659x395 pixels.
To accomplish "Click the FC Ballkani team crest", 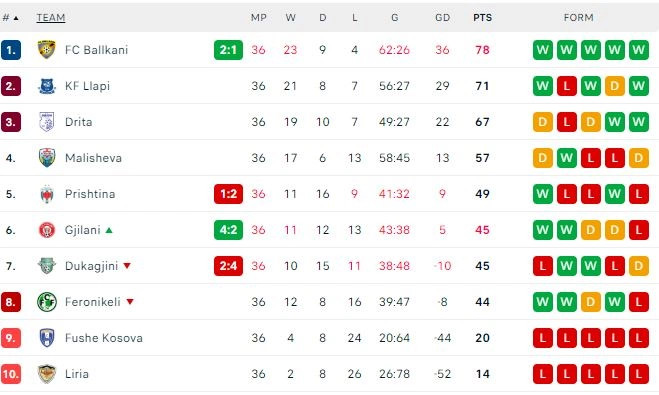I will pyautogui.click(x=47, y=50).
